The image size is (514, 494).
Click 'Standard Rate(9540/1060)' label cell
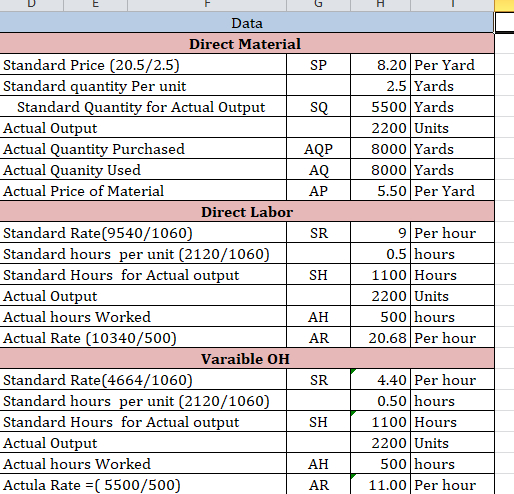pos(143,233)
